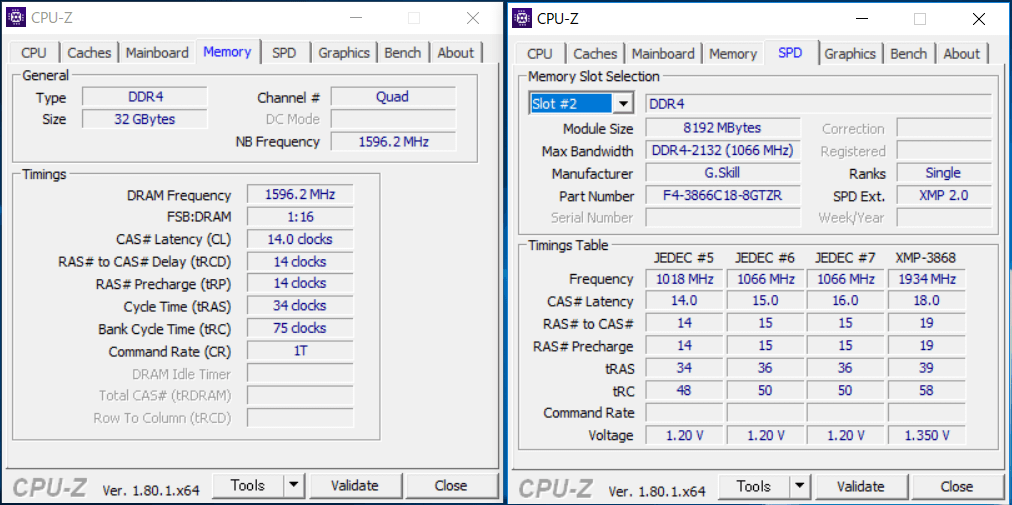The image size is (1012, 505).
Task: Open Tools dropdown arrow in right window
Action: click(x=800, y=486)
